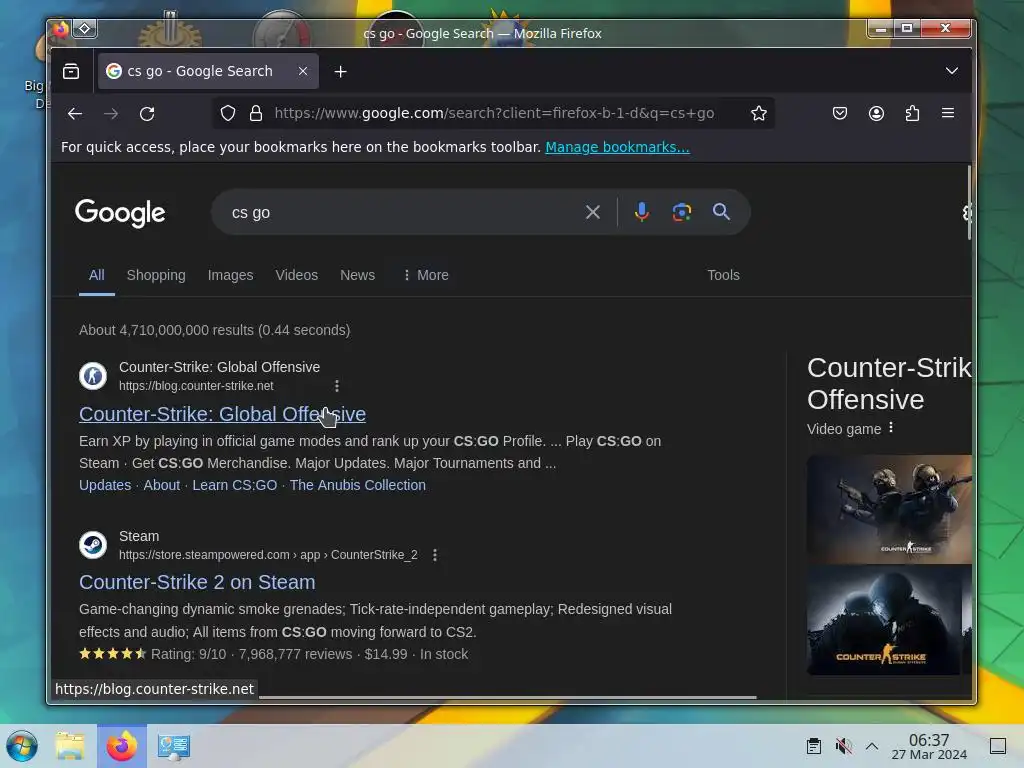1024x768 pixels.
Task: Open the Manage bookmarks link
Action: (617, 147)
